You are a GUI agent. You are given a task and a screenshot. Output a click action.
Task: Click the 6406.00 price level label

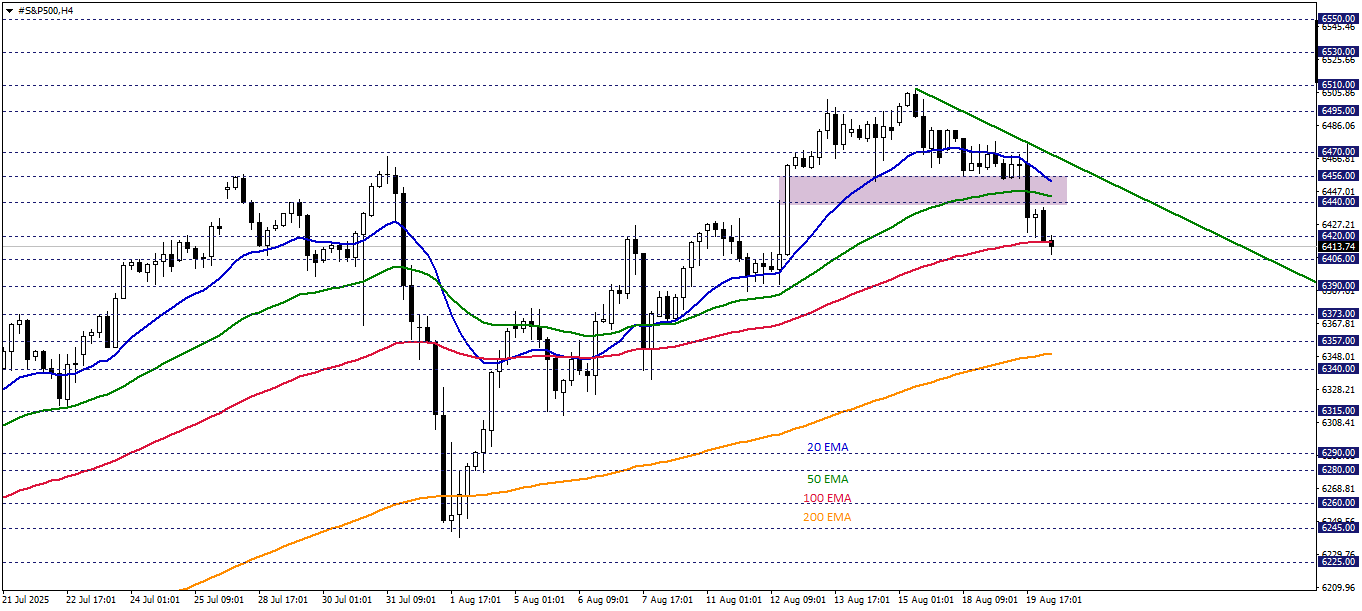pyautogui.click(x=1338, y=258)
